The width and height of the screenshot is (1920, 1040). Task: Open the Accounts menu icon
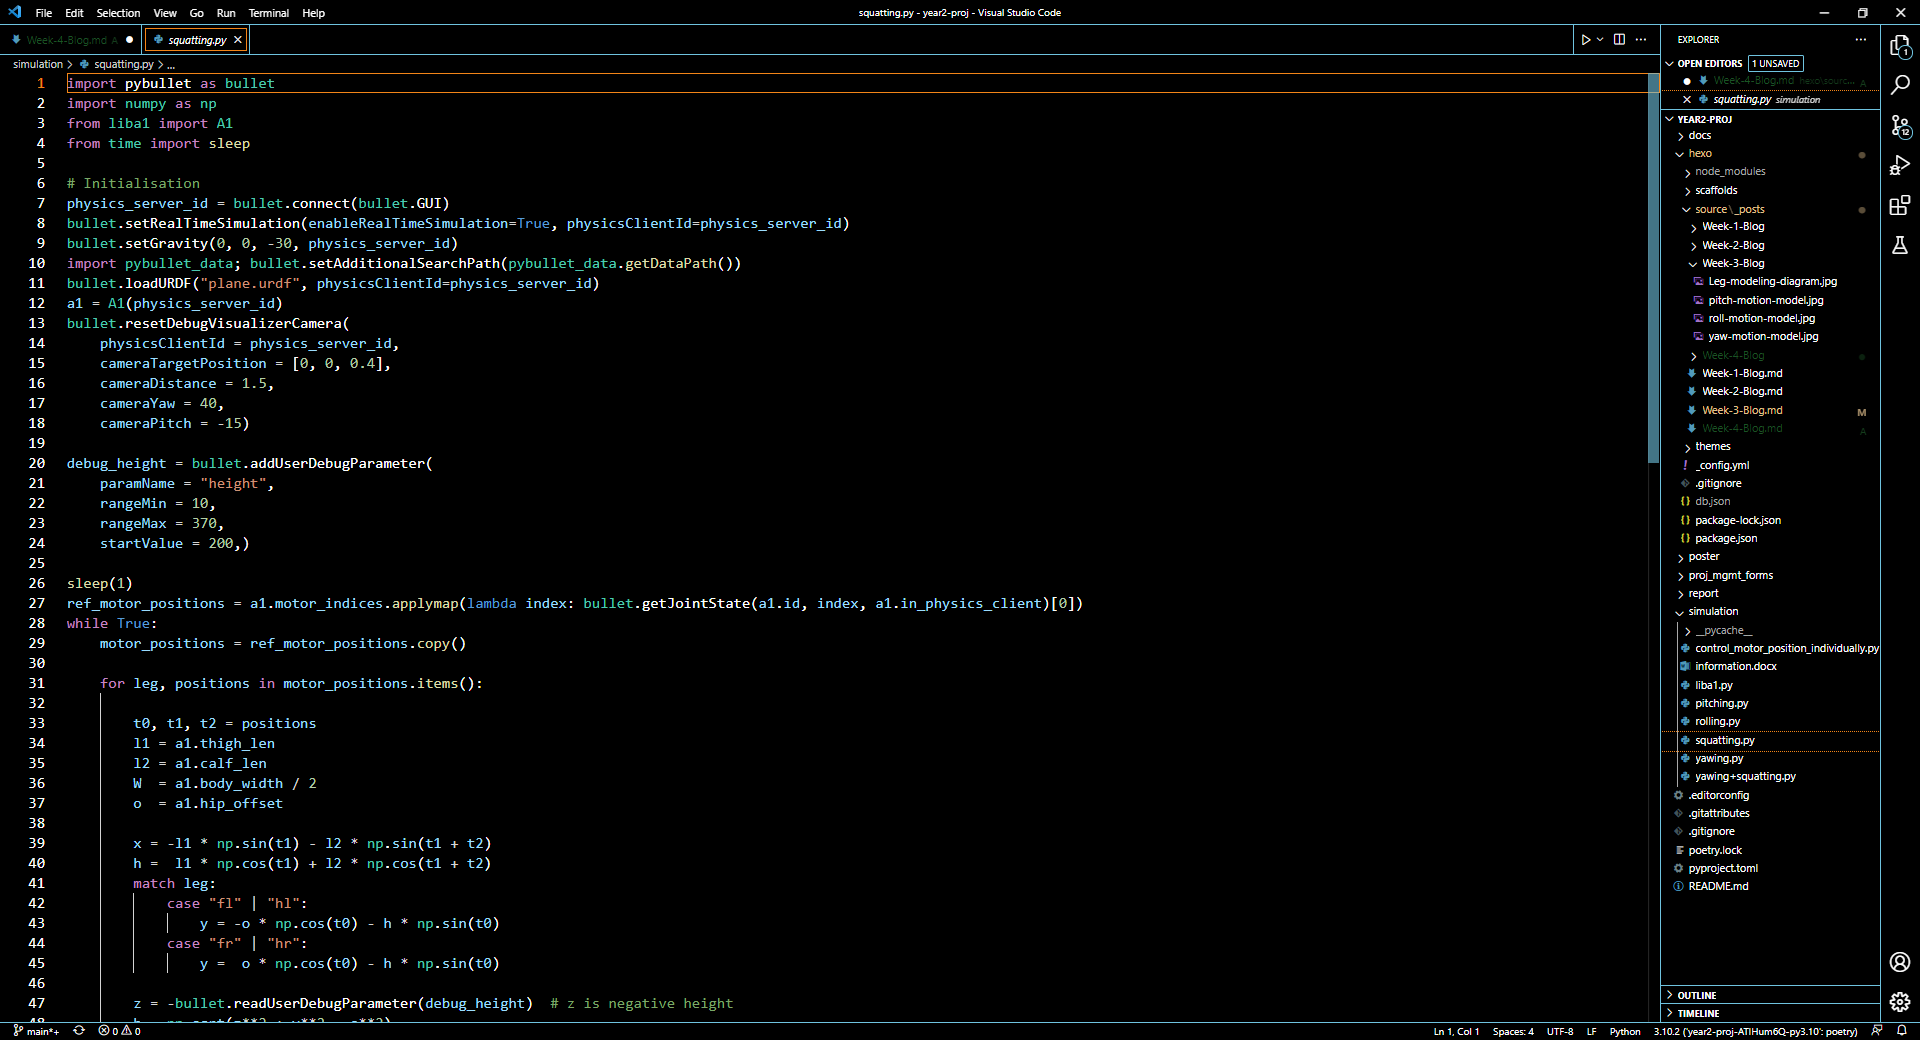click(1900, 962)
